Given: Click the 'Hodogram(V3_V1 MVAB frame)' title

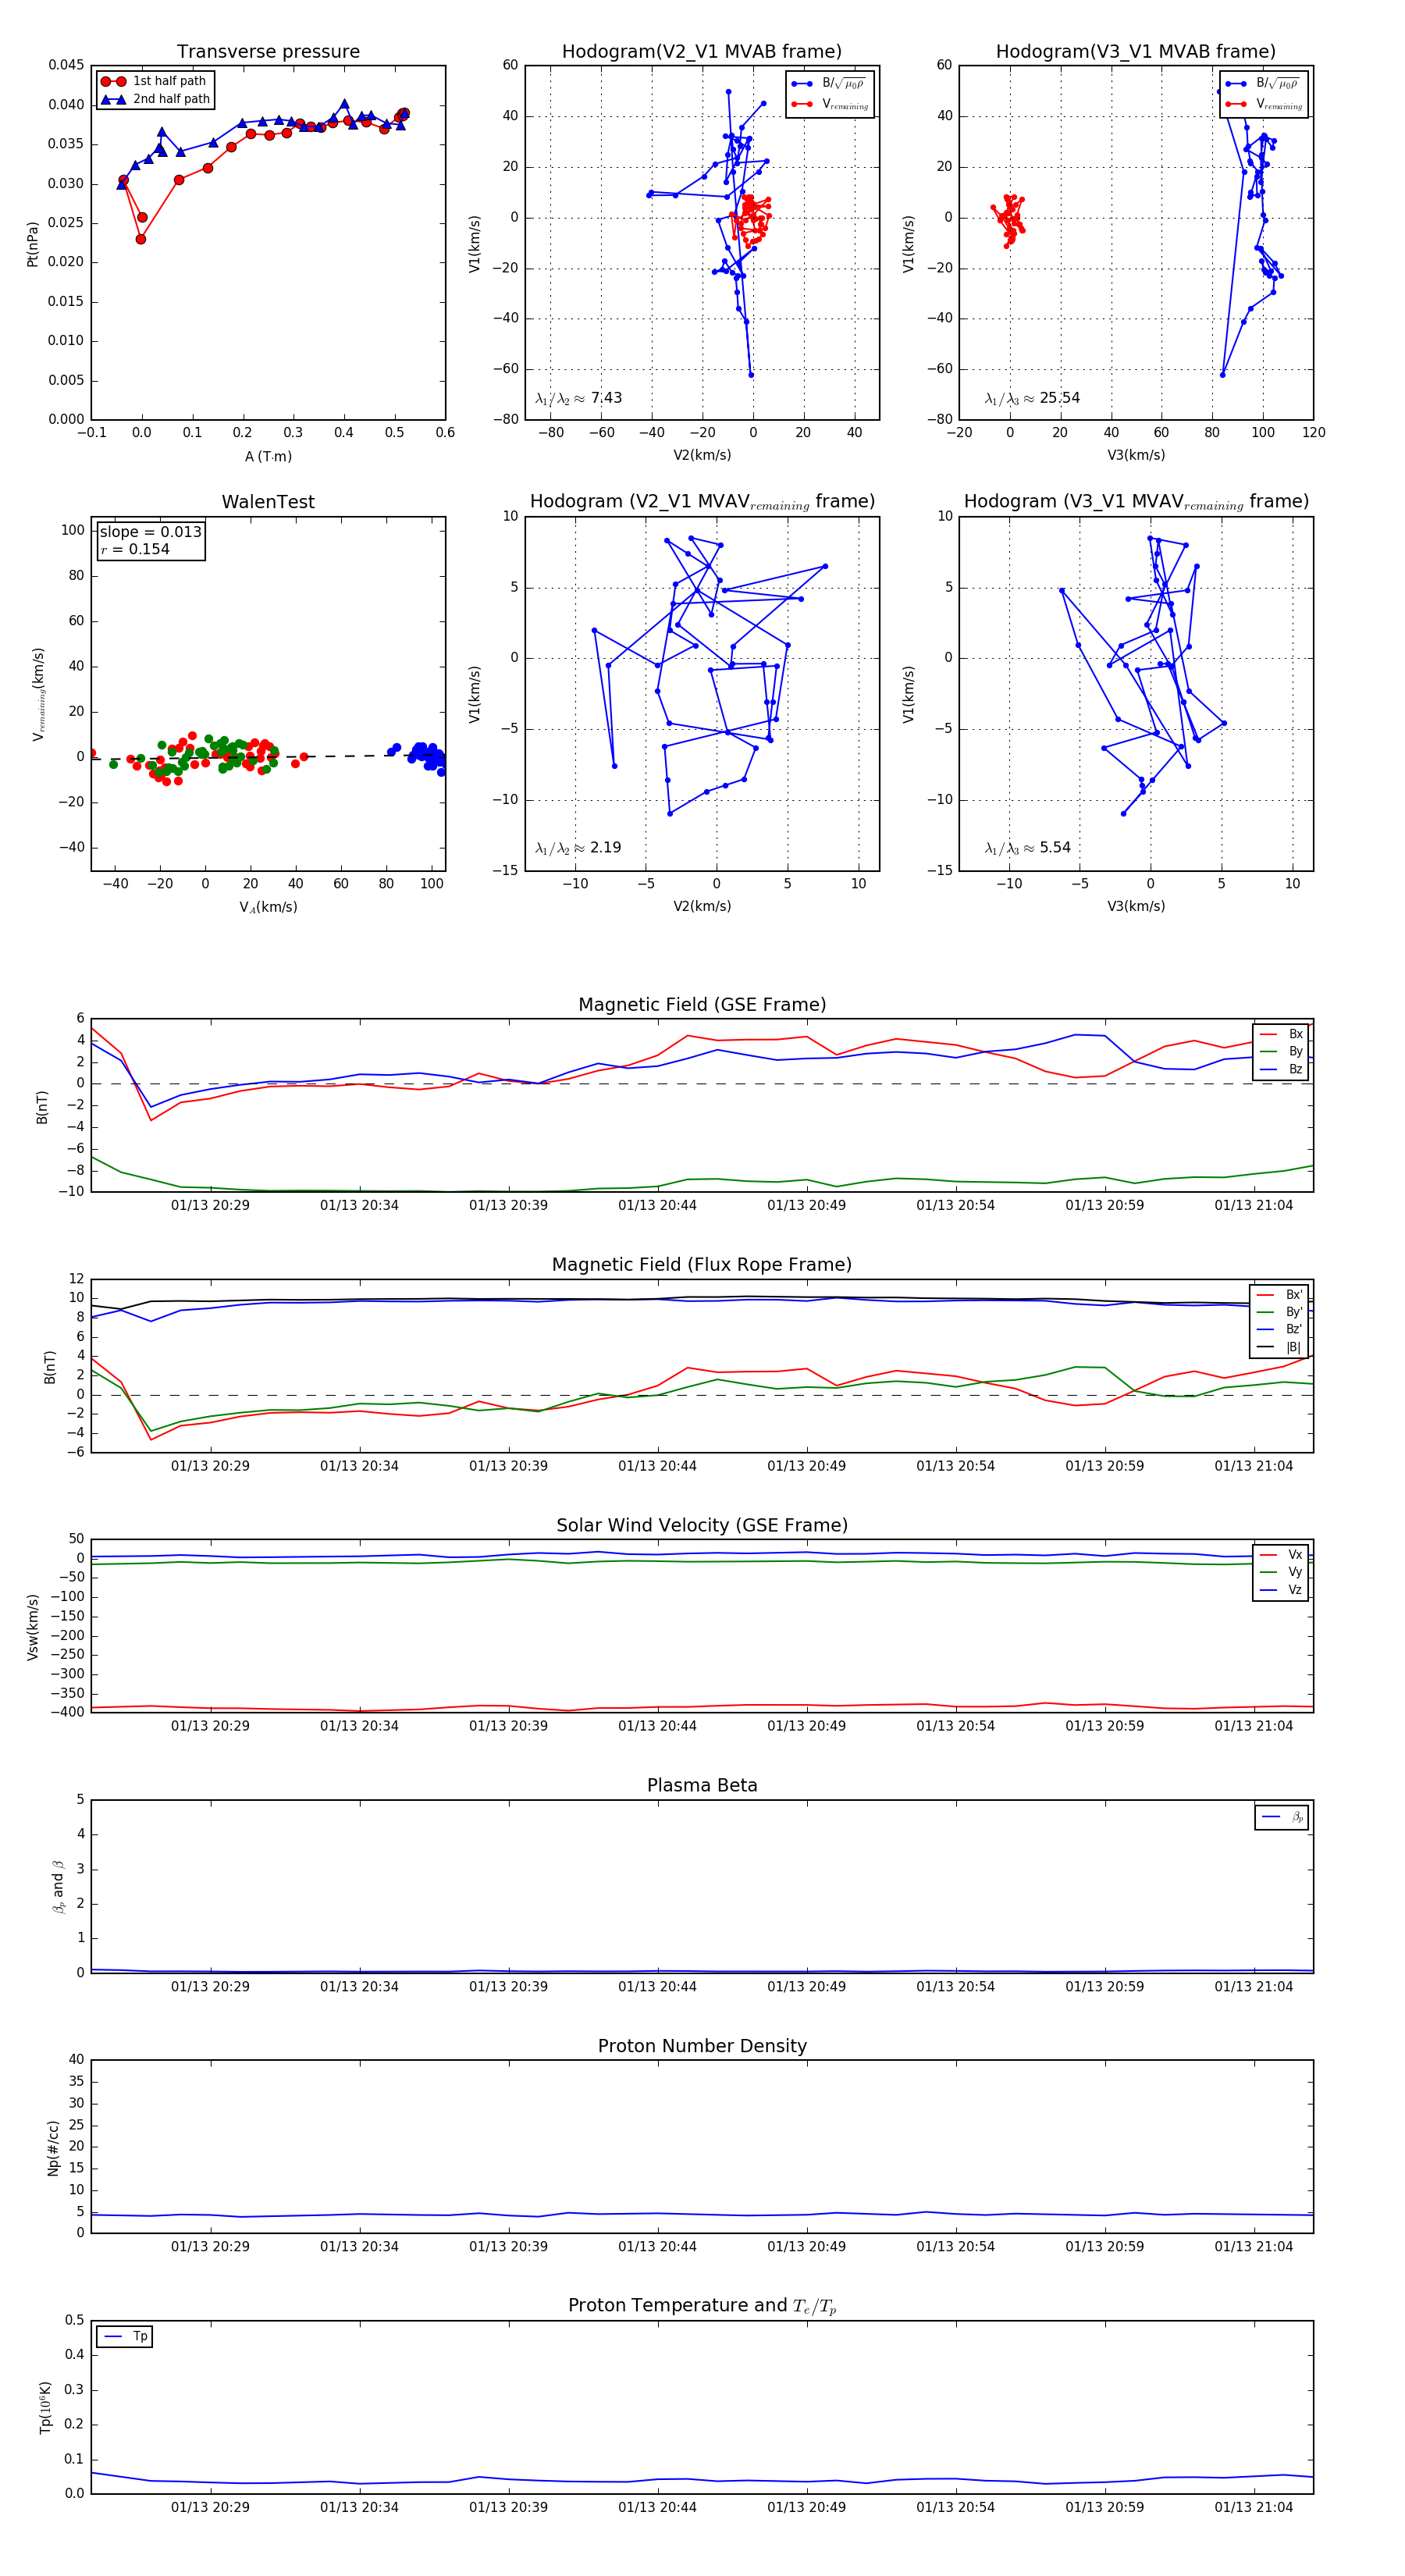Looking at the screenshot, I should [1136, 52].
